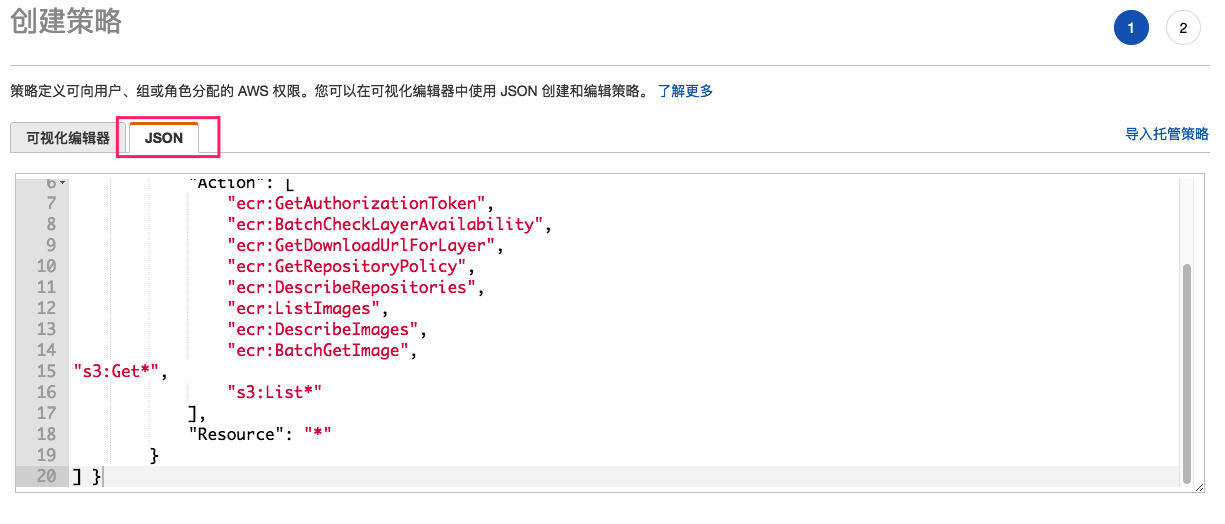Viewport: 1225px width, 524px height.
Task: Click the "s3:List*" text
Action: pyautogui.click(x=275, y=392)
